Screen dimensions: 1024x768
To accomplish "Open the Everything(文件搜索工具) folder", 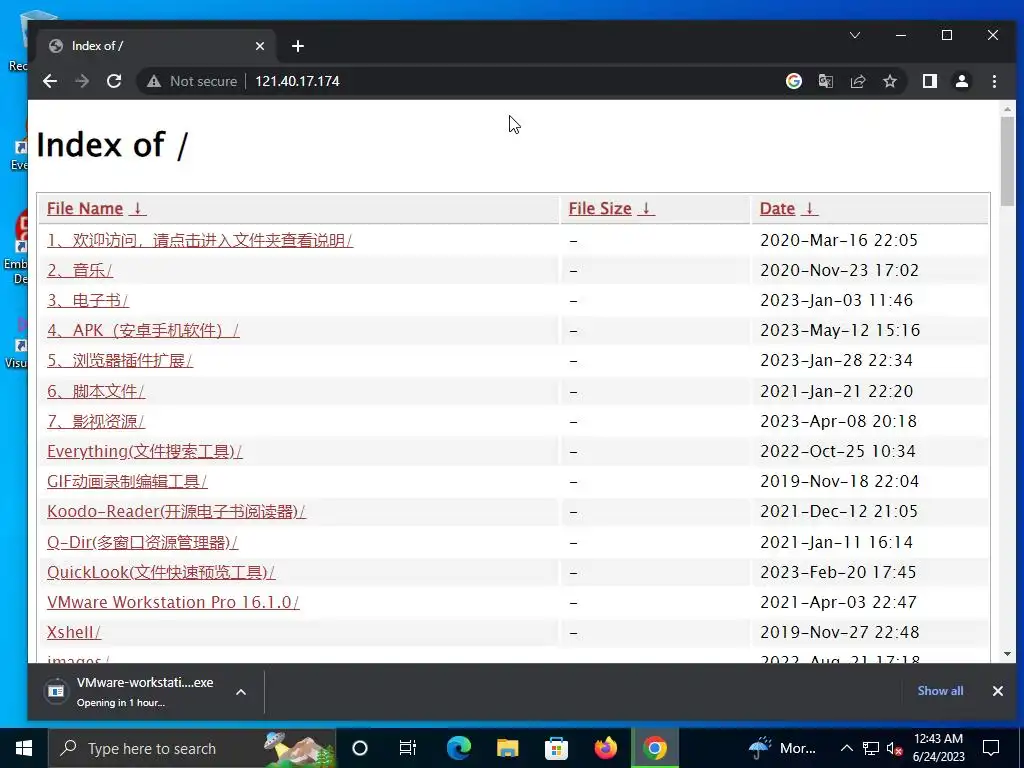I will [x=144, y=451].
